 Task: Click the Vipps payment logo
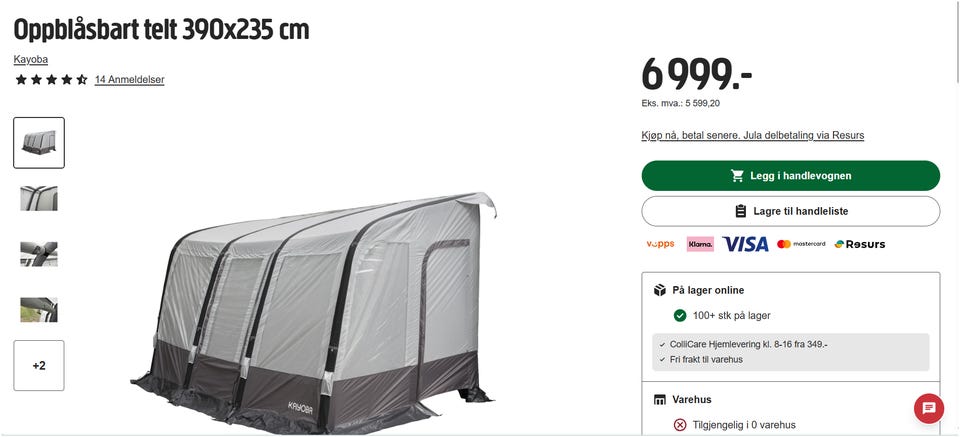(x=660, y=244)
